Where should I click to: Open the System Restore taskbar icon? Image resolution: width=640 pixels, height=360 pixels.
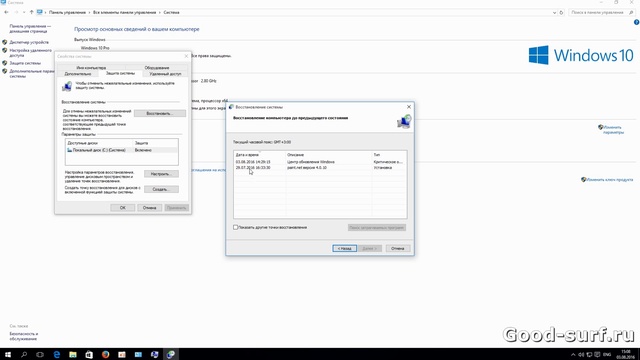[171, 354]
